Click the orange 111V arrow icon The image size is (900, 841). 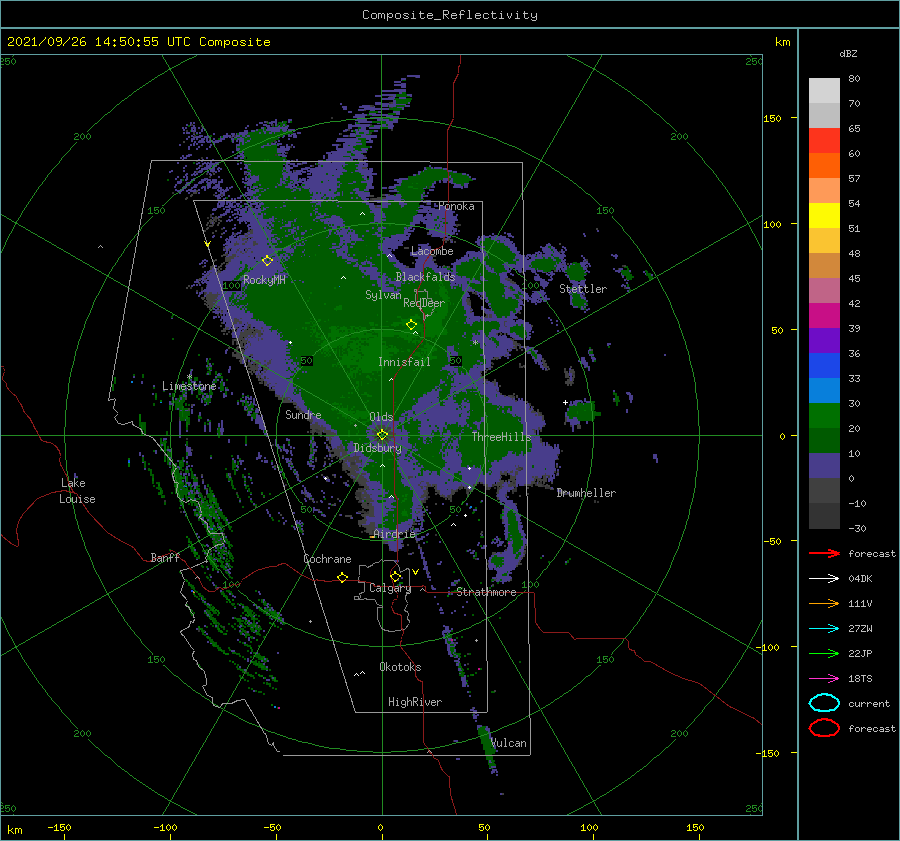coord(824,603)
